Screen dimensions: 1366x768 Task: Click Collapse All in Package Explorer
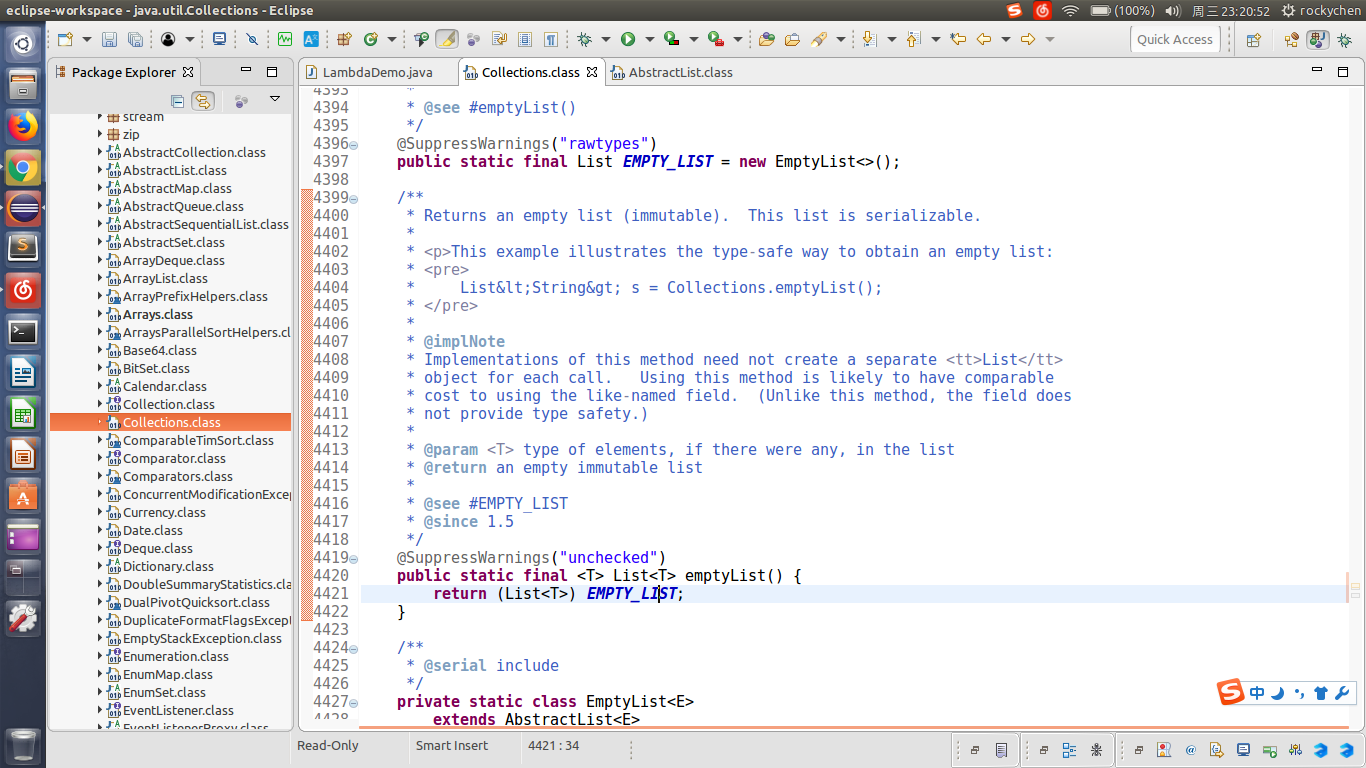click(x=177, y=101)
